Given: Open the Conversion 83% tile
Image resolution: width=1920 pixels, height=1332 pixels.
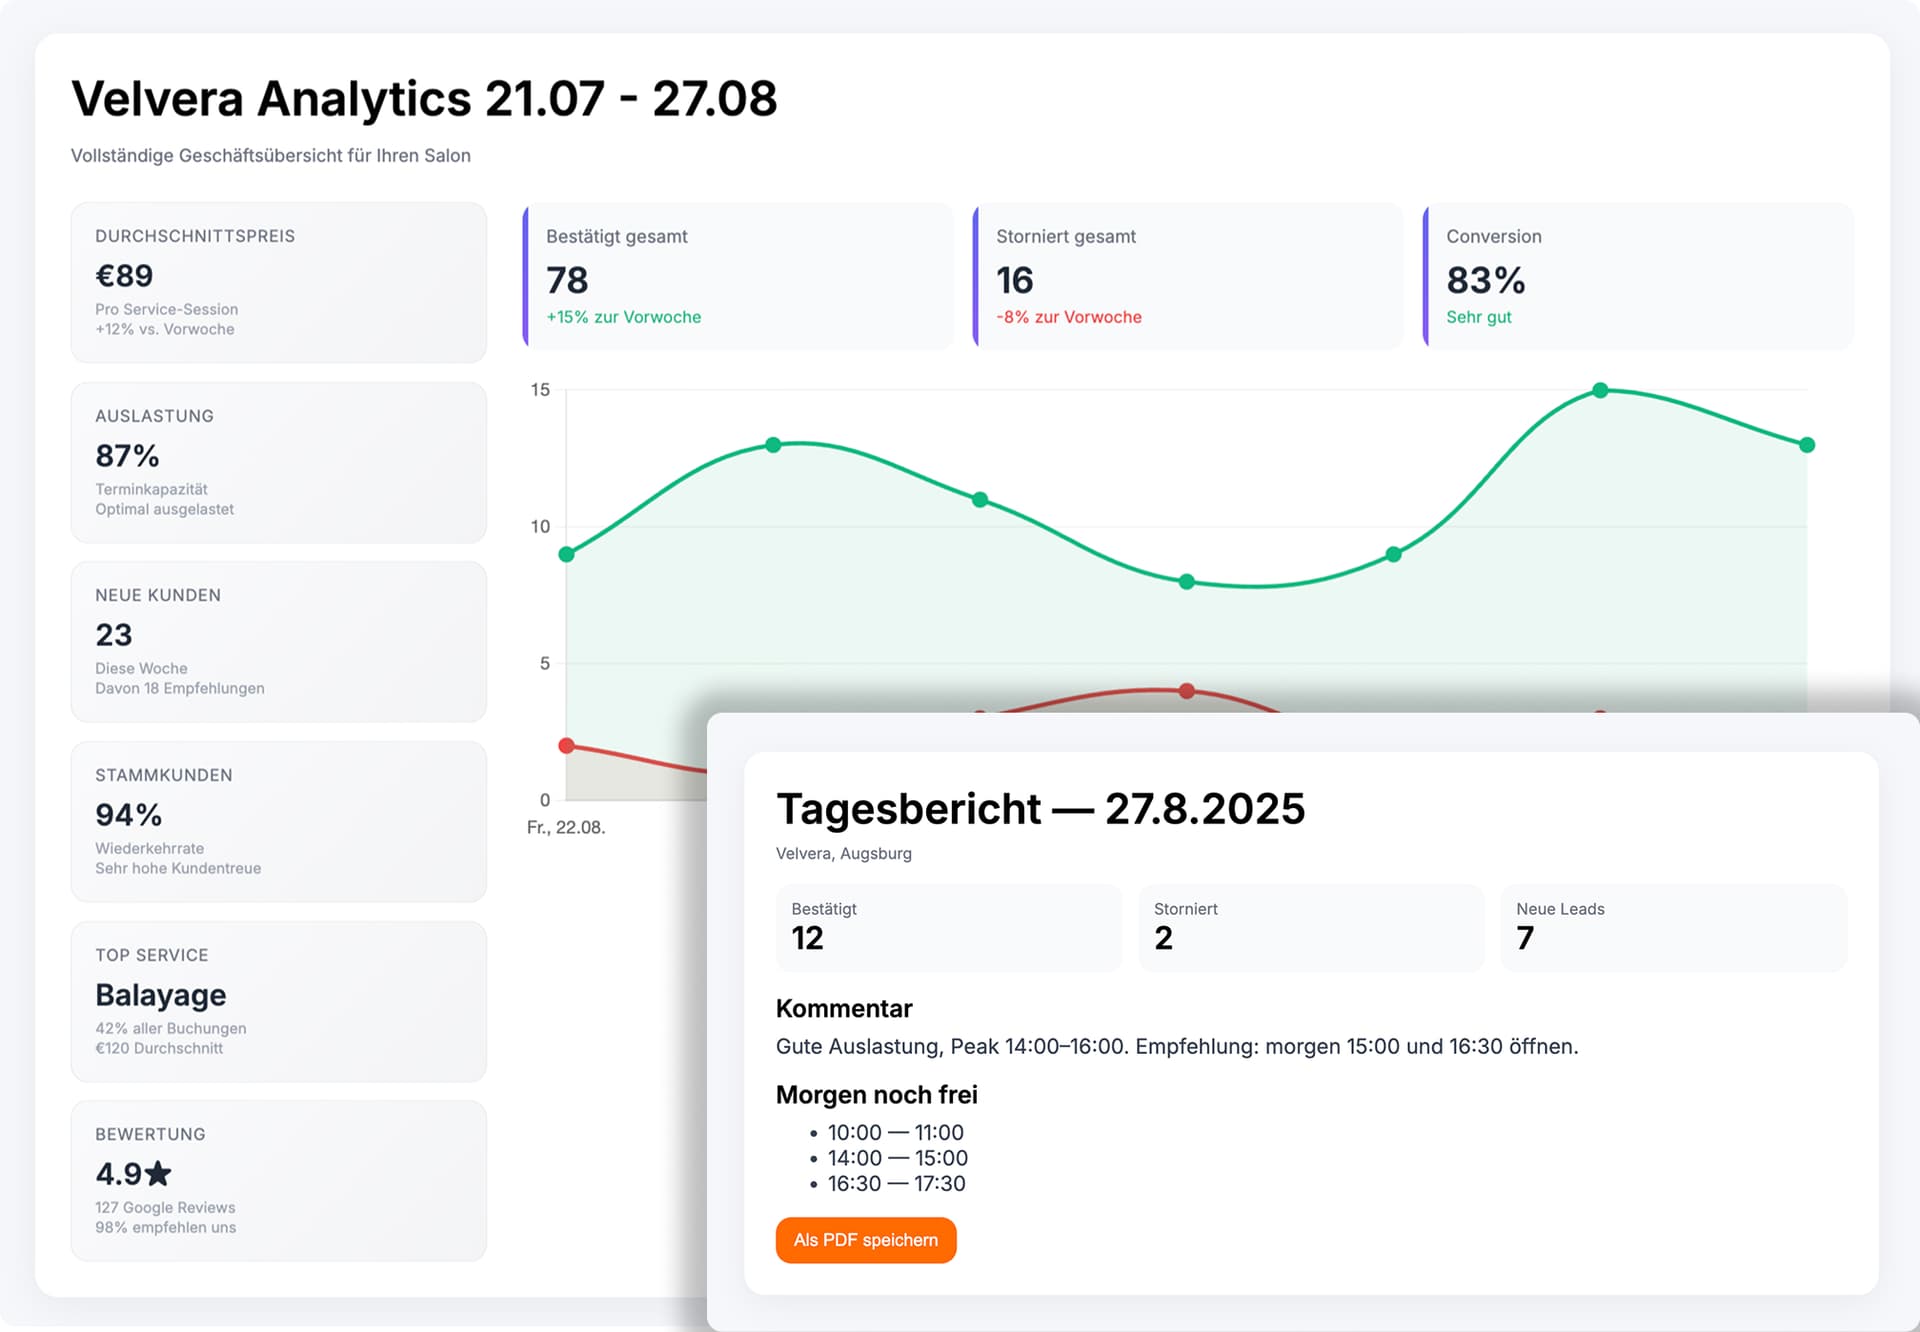Looking at the screenshot, I should tap(1638, 277).
